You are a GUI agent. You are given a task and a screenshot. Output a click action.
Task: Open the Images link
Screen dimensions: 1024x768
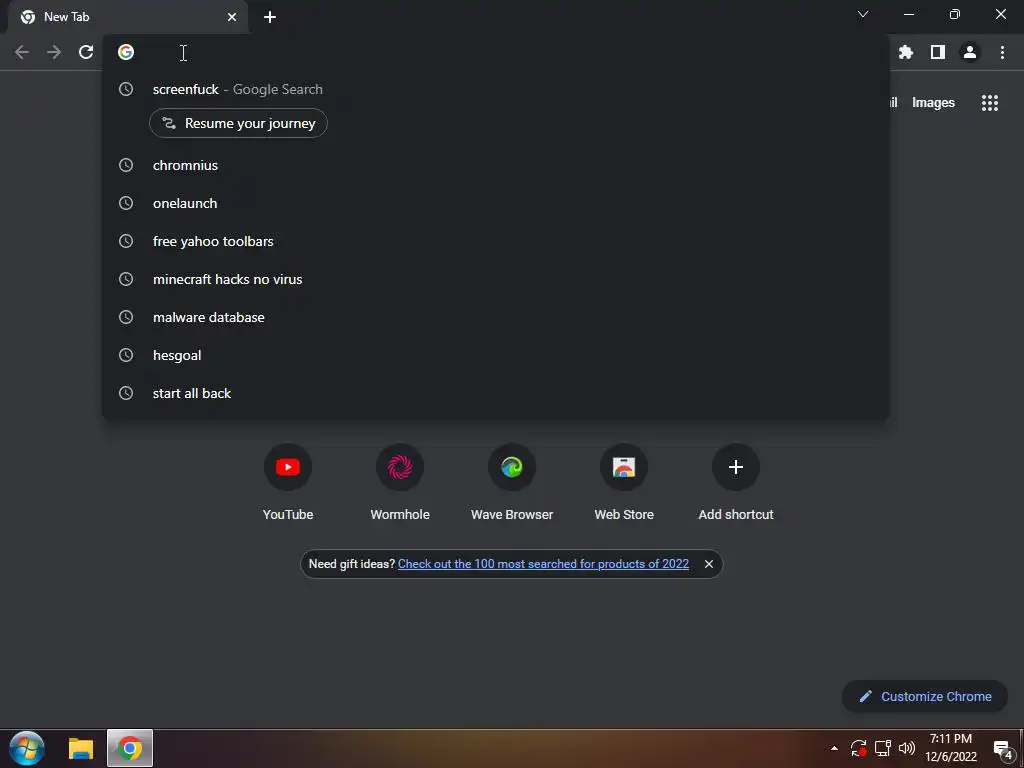933,103
